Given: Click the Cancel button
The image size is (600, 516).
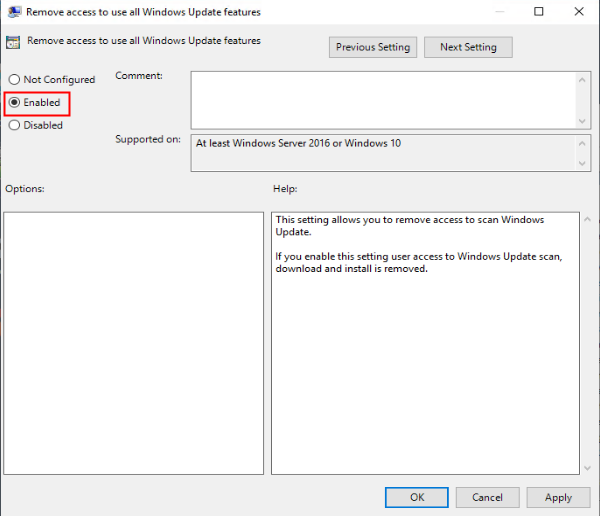Looking at the screenshot, I should (488, 497).
